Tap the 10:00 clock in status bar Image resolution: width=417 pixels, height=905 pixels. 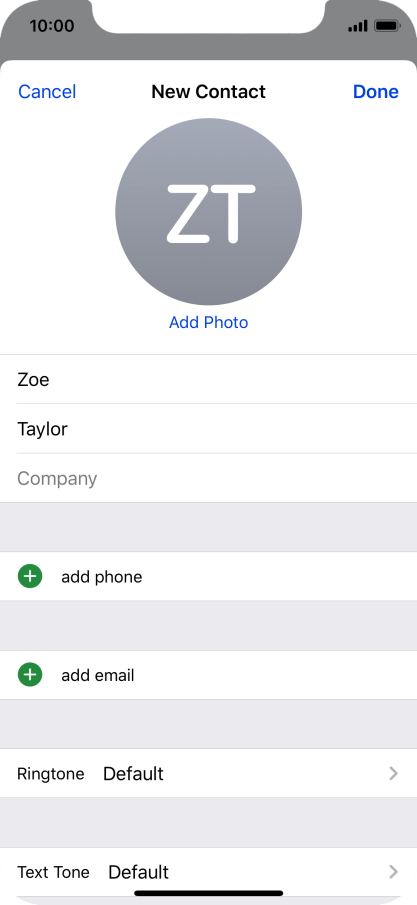click(x=51, y=26)
